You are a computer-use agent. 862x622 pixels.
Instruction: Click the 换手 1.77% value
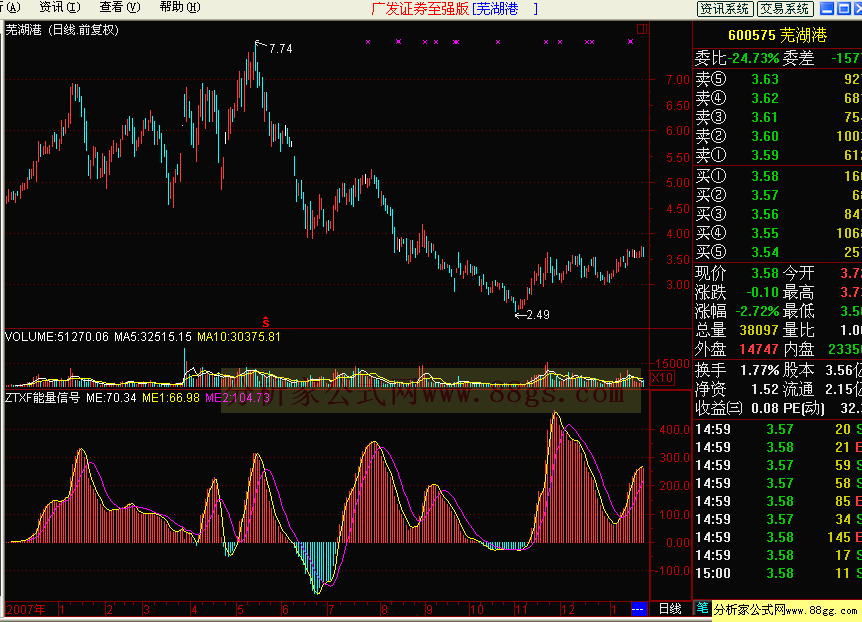(x=760, y=370)
